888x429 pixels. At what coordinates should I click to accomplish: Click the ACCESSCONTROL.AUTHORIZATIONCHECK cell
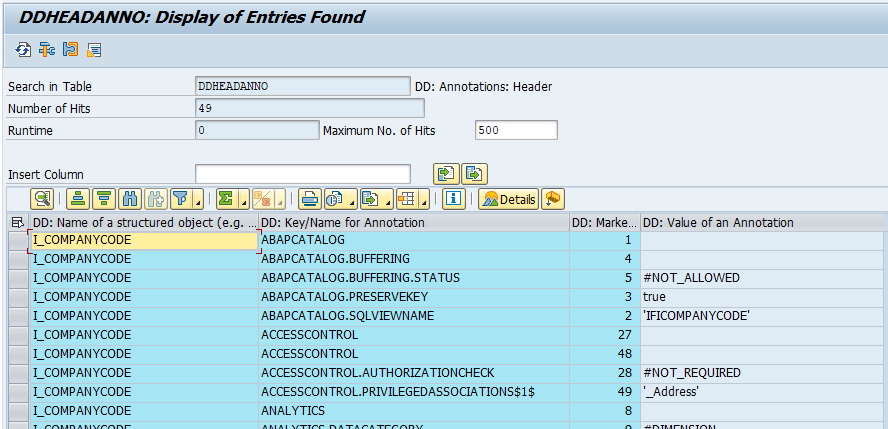414,373
